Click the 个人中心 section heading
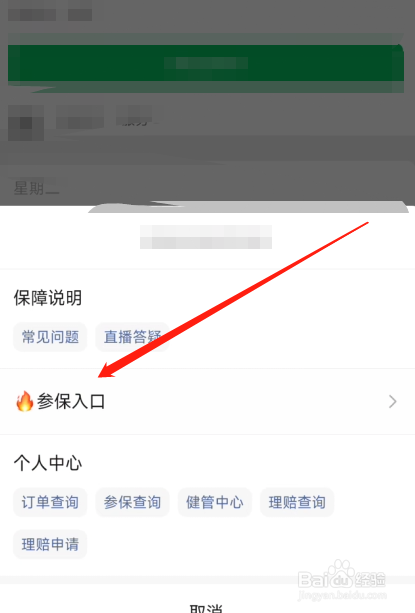The height and width of the screenshot is (613, 415). pyautogui.click(x=48, y=463)
